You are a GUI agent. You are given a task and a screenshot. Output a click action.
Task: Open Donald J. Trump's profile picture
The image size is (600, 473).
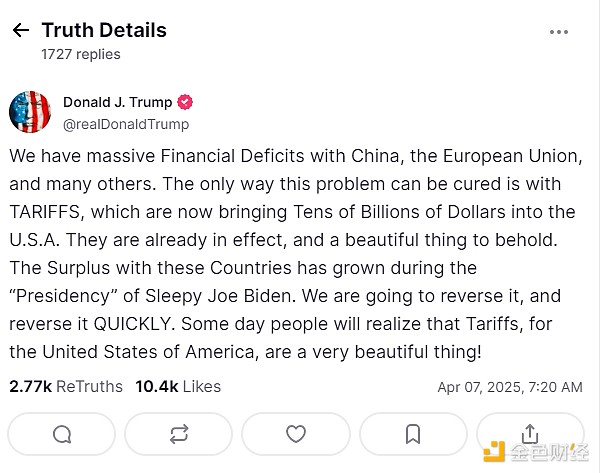click(30, 112)
